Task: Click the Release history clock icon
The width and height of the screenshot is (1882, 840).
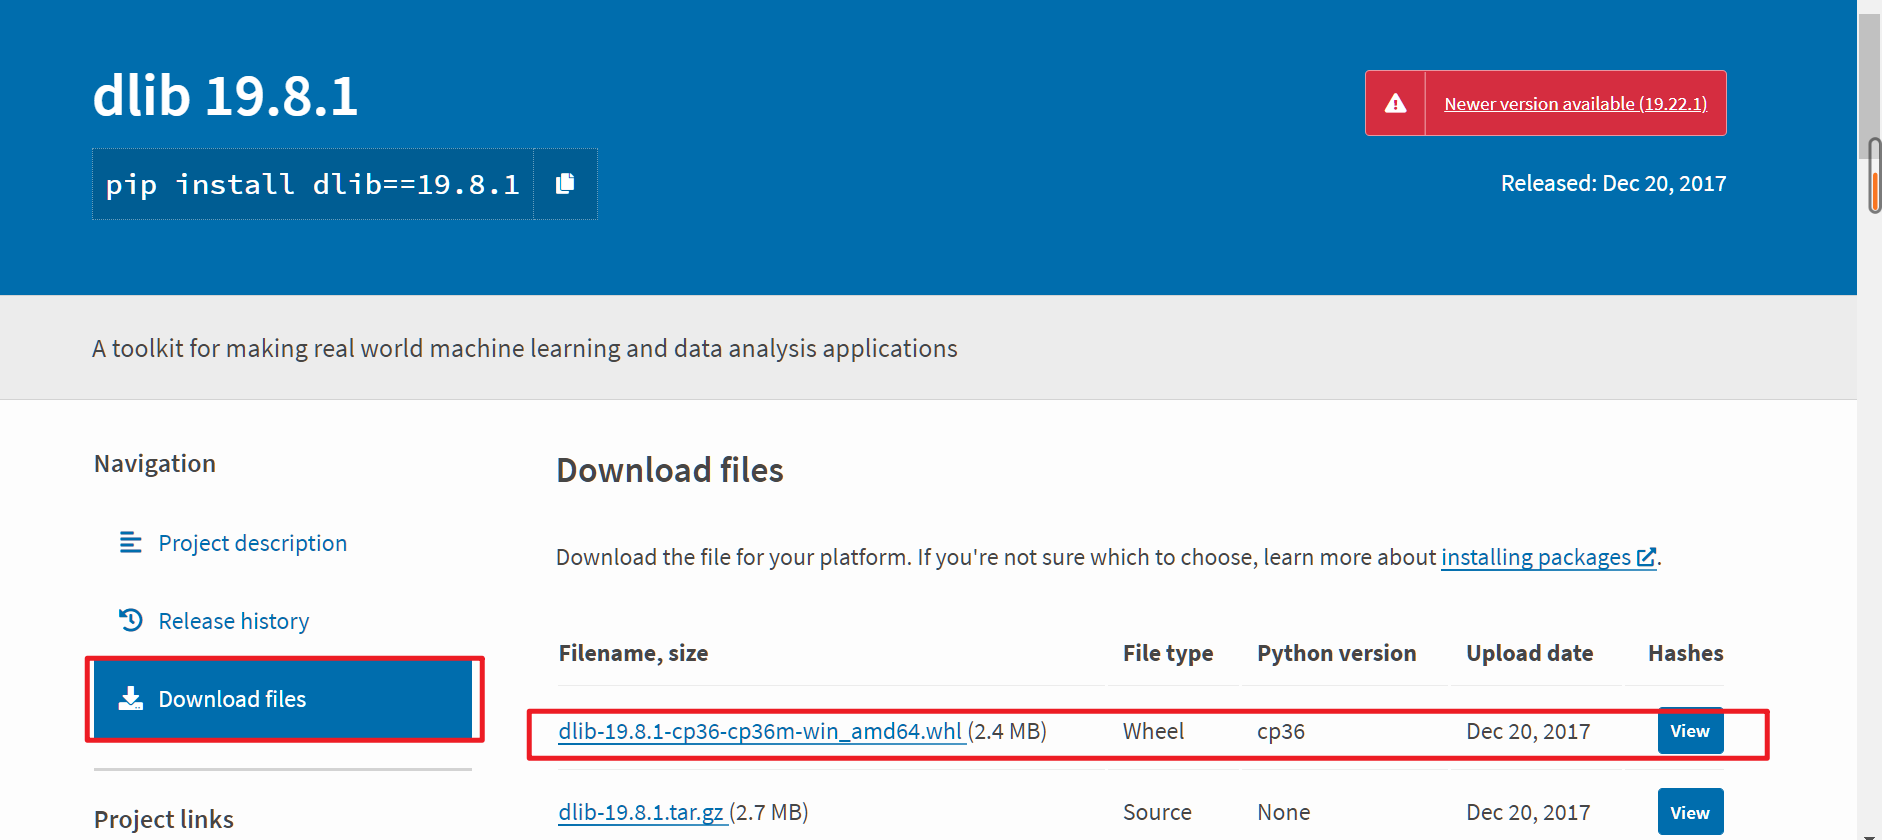Action: click(130, 620)
